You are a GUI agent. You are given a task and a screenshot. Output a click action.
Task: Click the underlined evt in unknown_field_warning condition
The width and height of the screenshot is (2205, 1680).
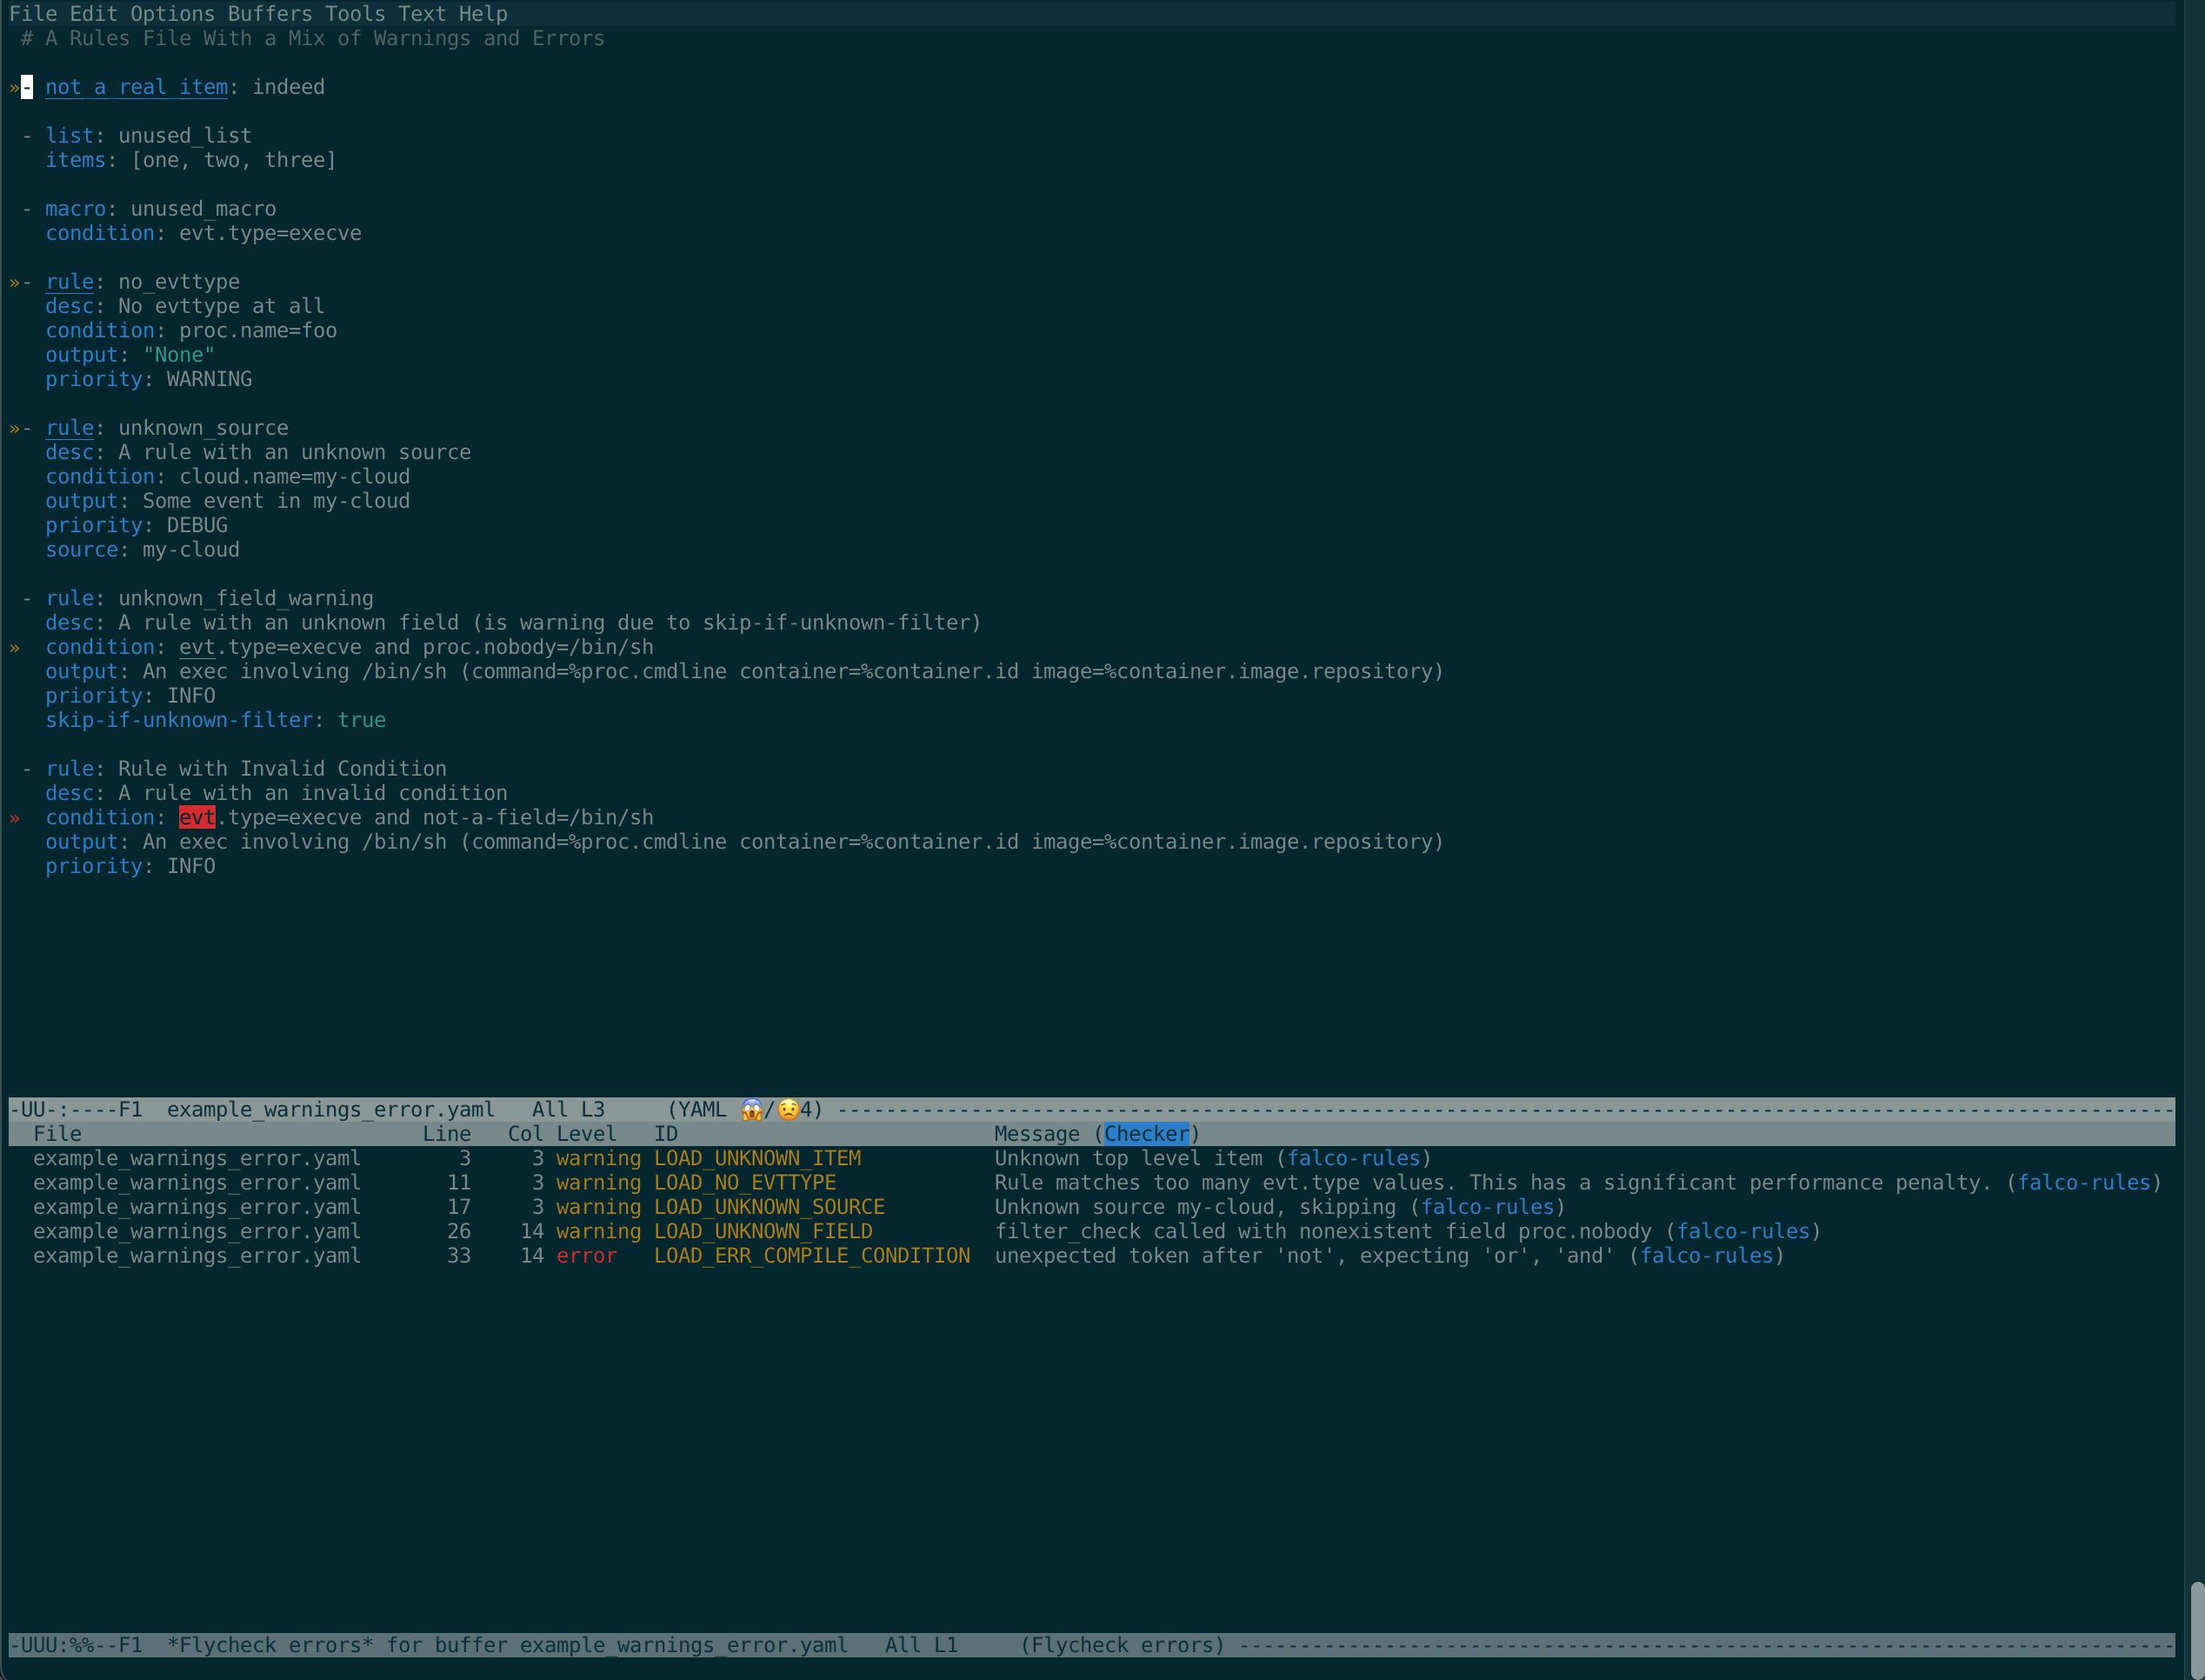click(197, 648)
